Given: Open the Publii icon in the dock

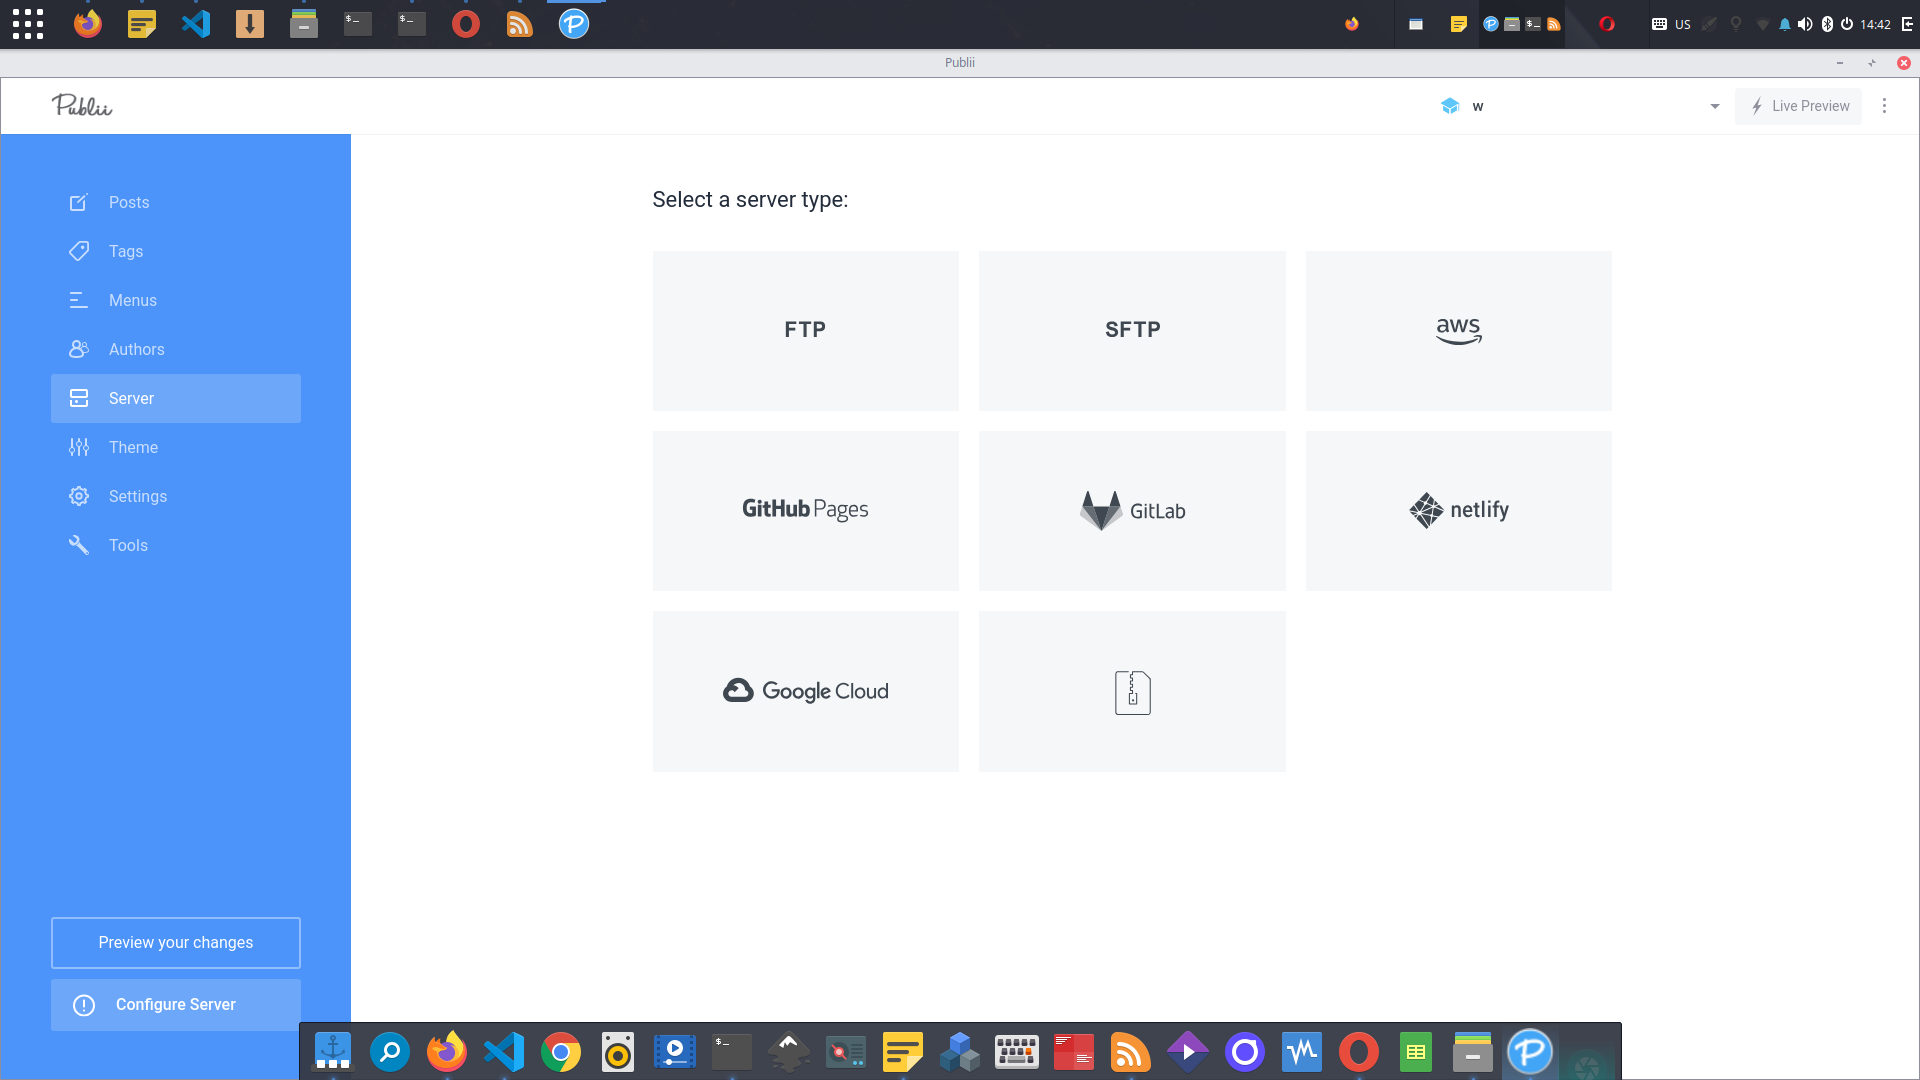Looking at the screenshot, I should [1530, 1052].
